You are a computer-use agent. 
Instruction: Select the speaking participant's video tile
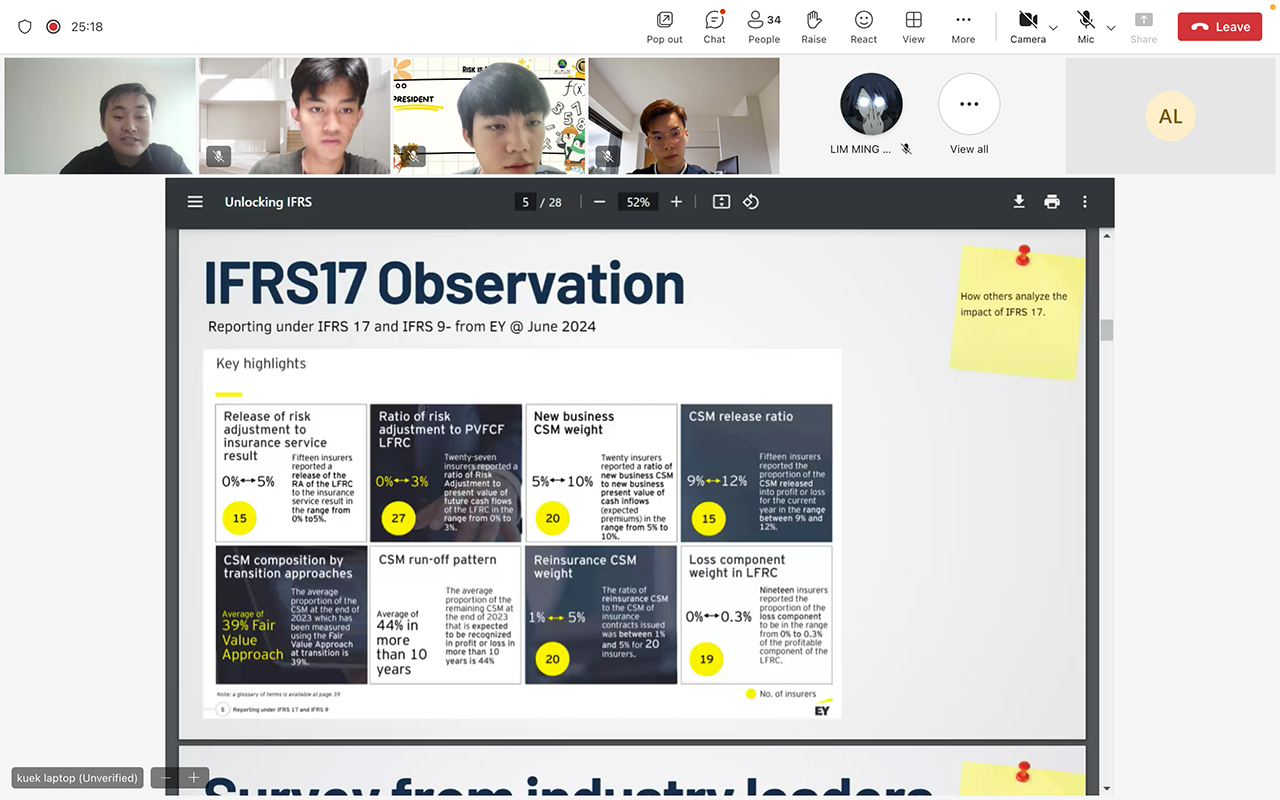click(100, 116)
